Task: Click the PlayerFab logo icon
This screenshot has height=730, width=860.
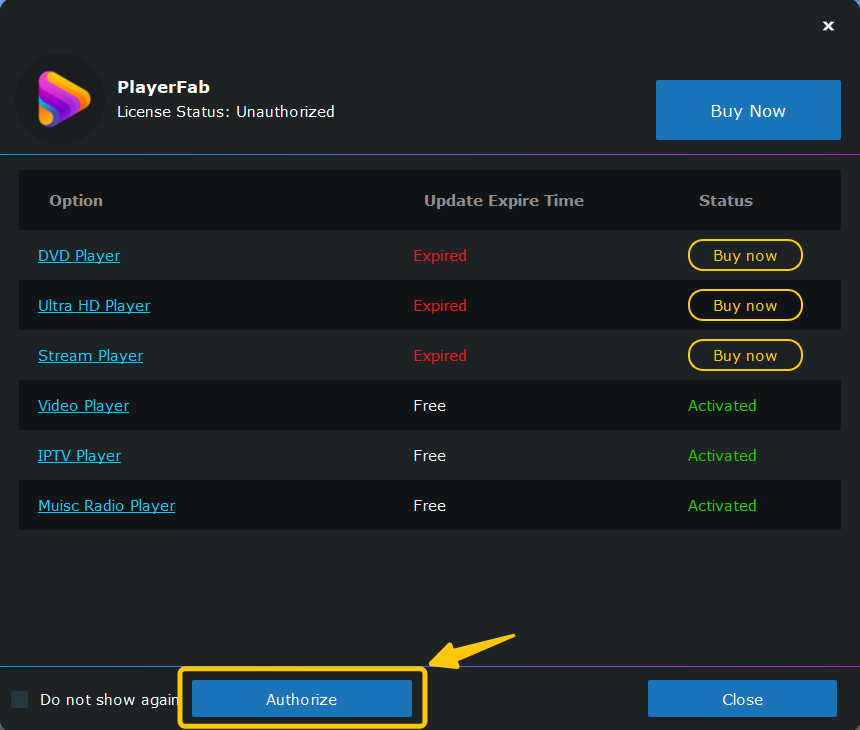Action: (x=61, y=99)
